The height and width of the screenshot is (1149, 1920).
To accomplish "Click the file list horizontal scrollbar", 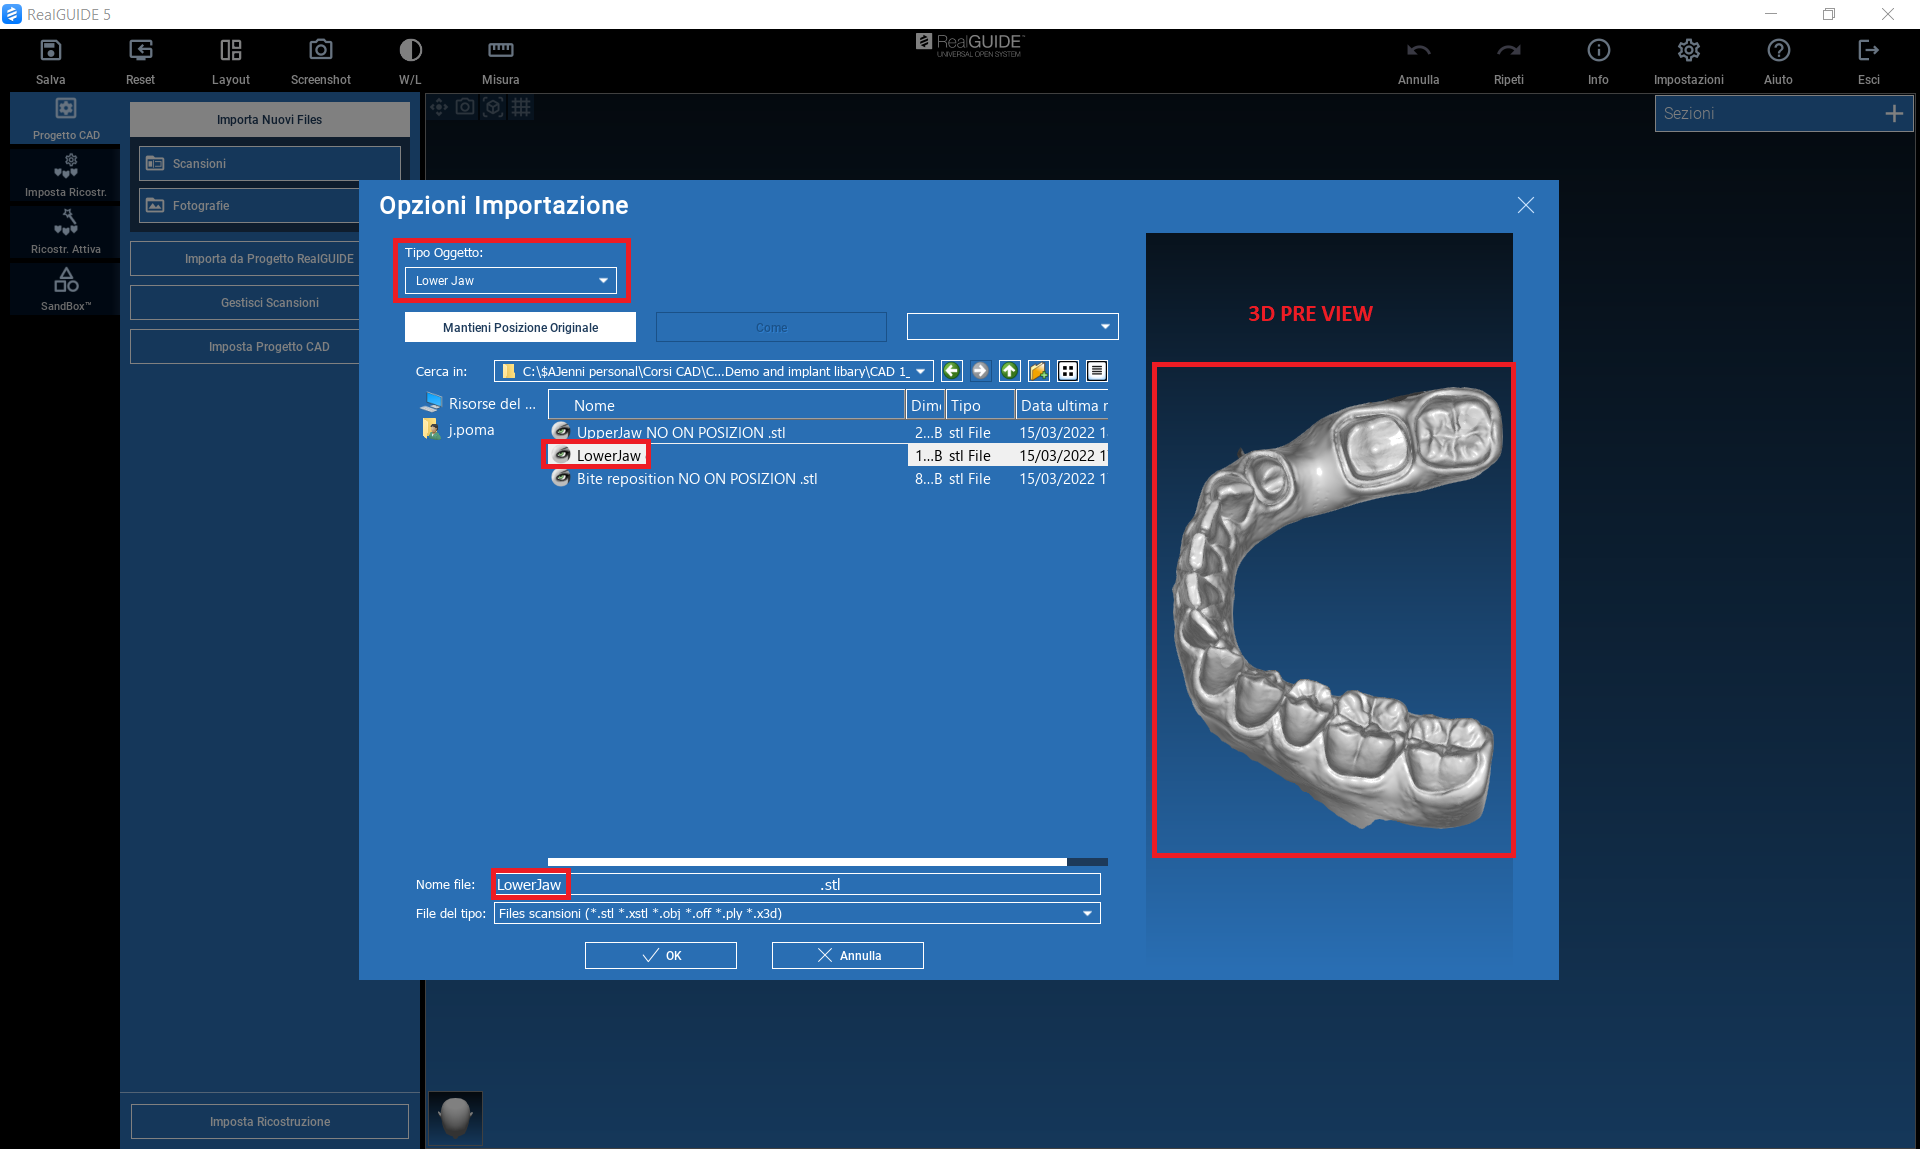I will point(807,861).
